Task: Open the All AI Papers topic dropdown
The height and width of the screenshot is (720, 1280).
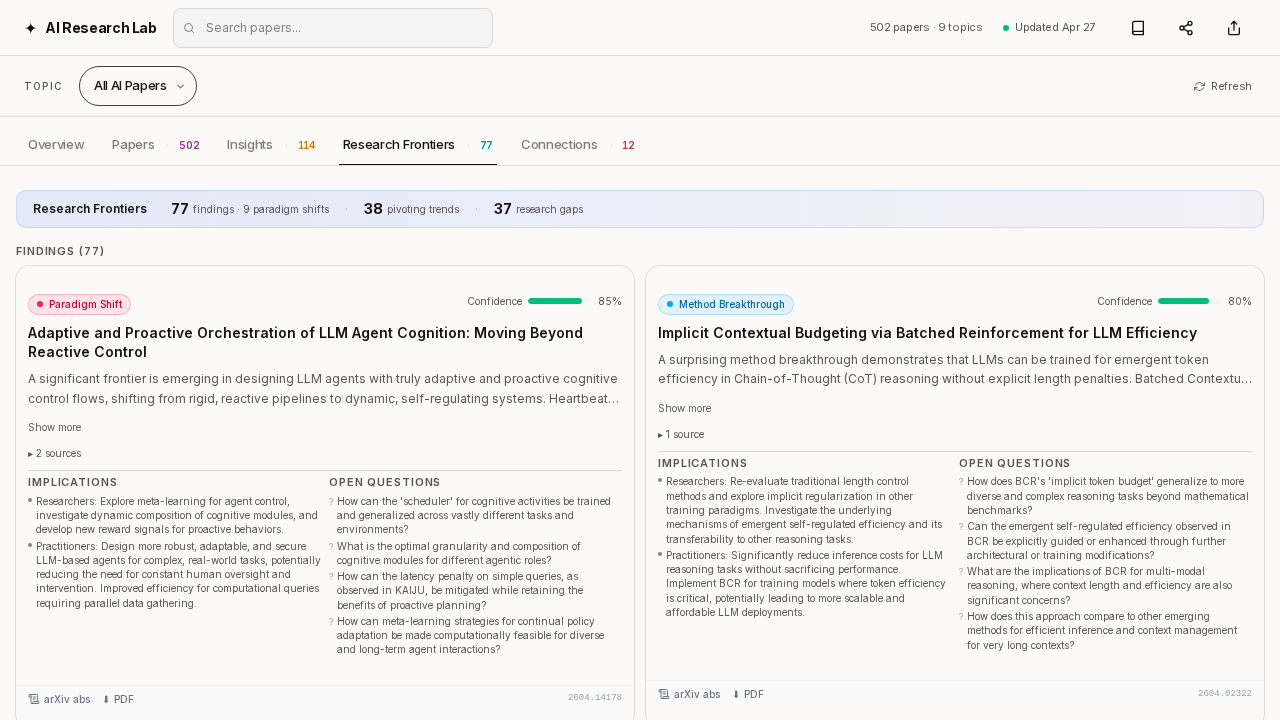Action: pos(138,86)
